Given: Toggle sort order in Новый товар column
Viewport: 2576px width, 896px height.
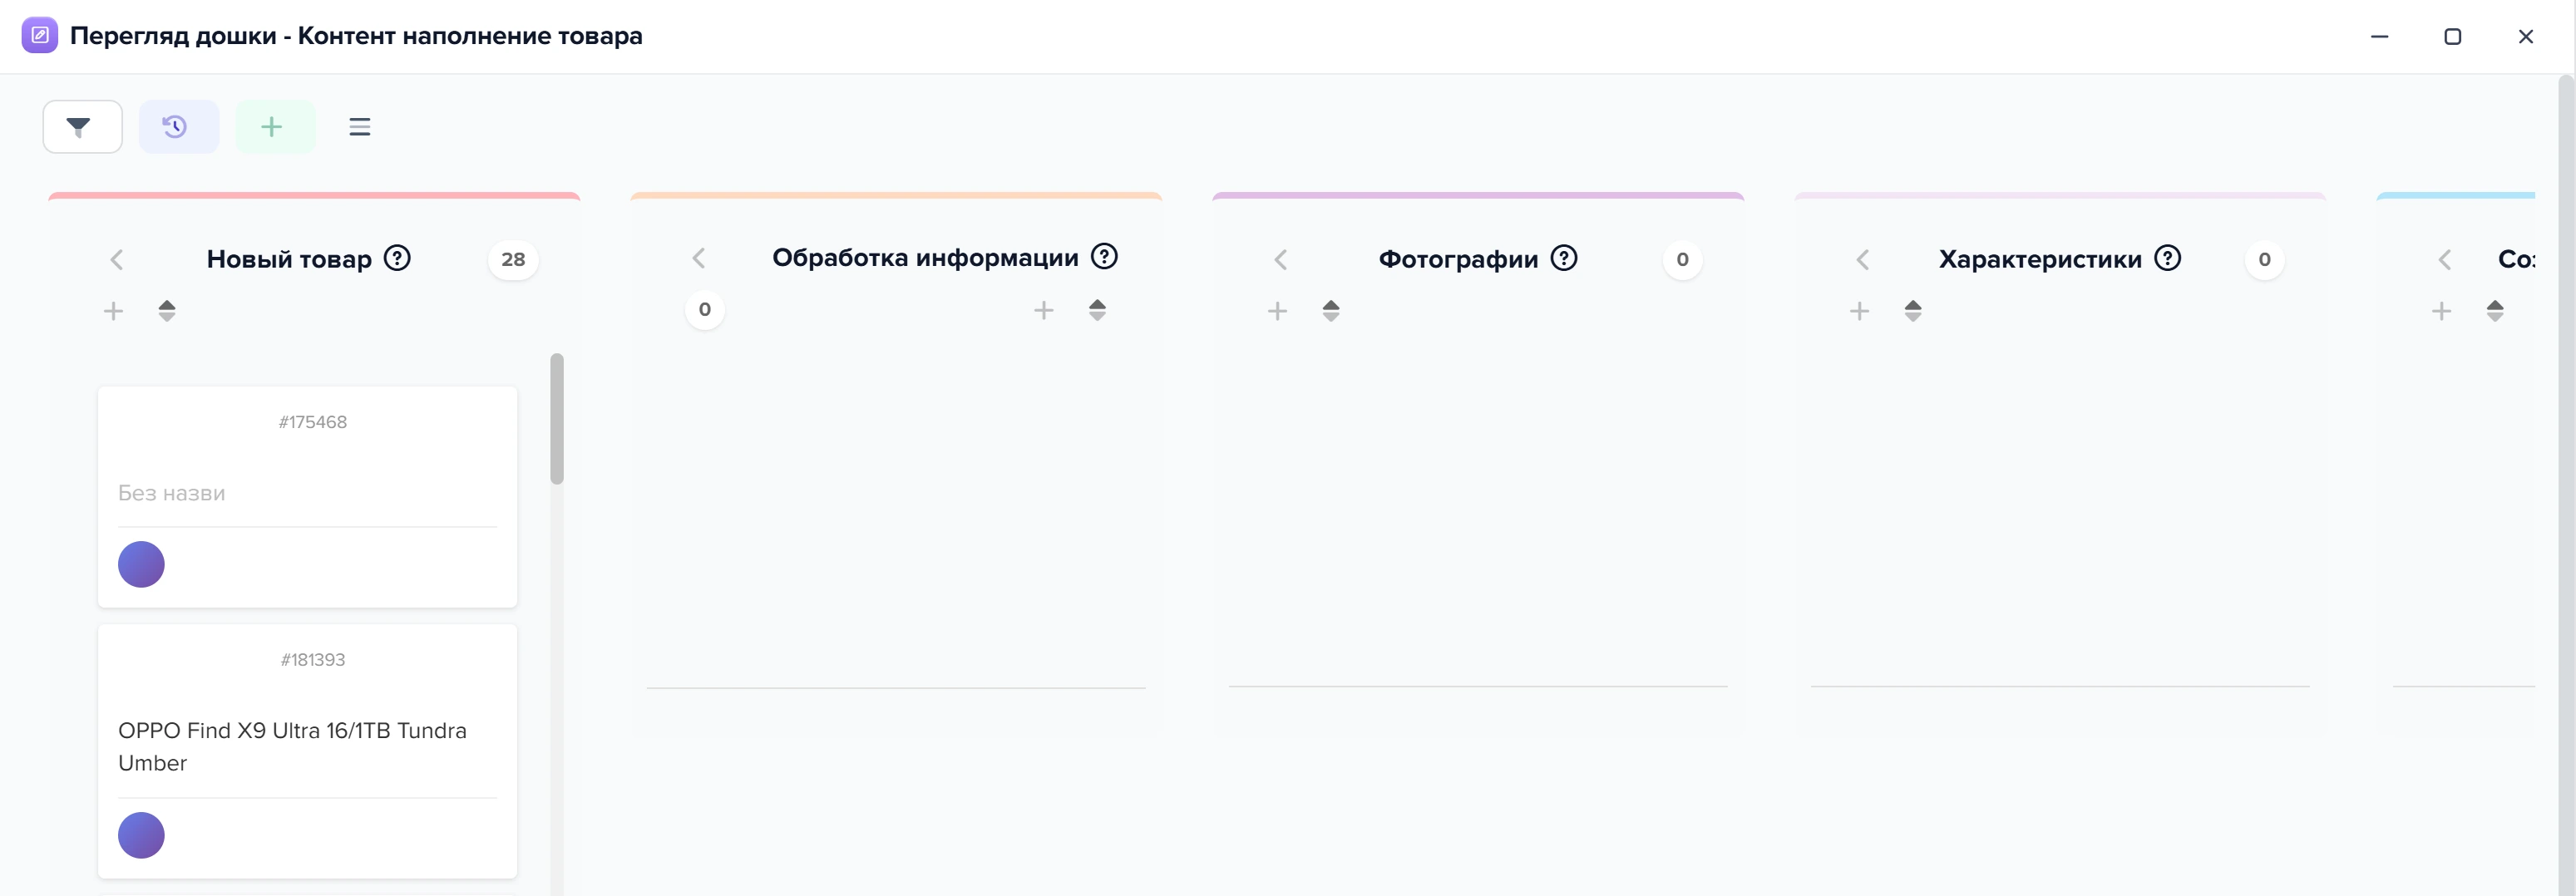Looking at the screenshot, I should coord(167,311).
